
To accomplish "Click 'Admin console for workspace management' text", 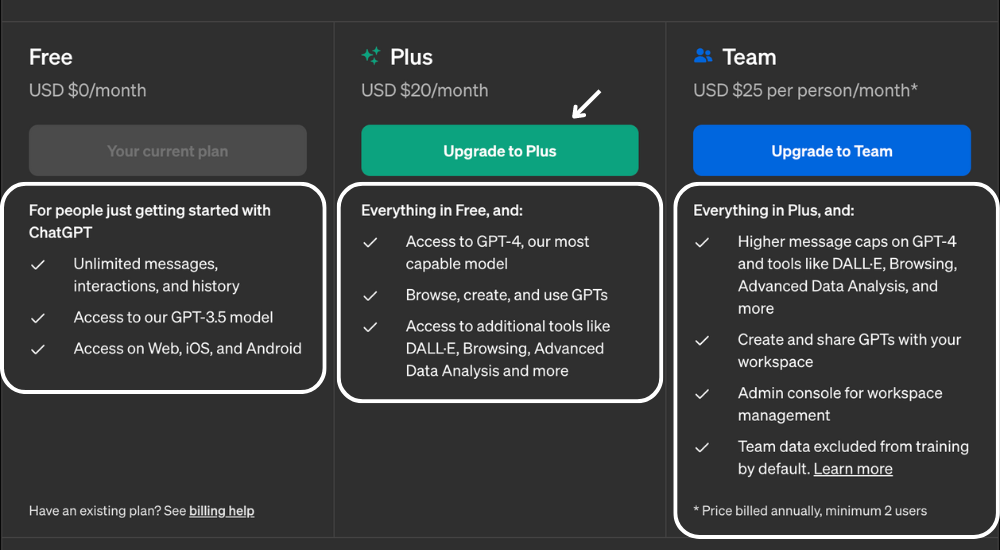I will (x=840, y=404).
